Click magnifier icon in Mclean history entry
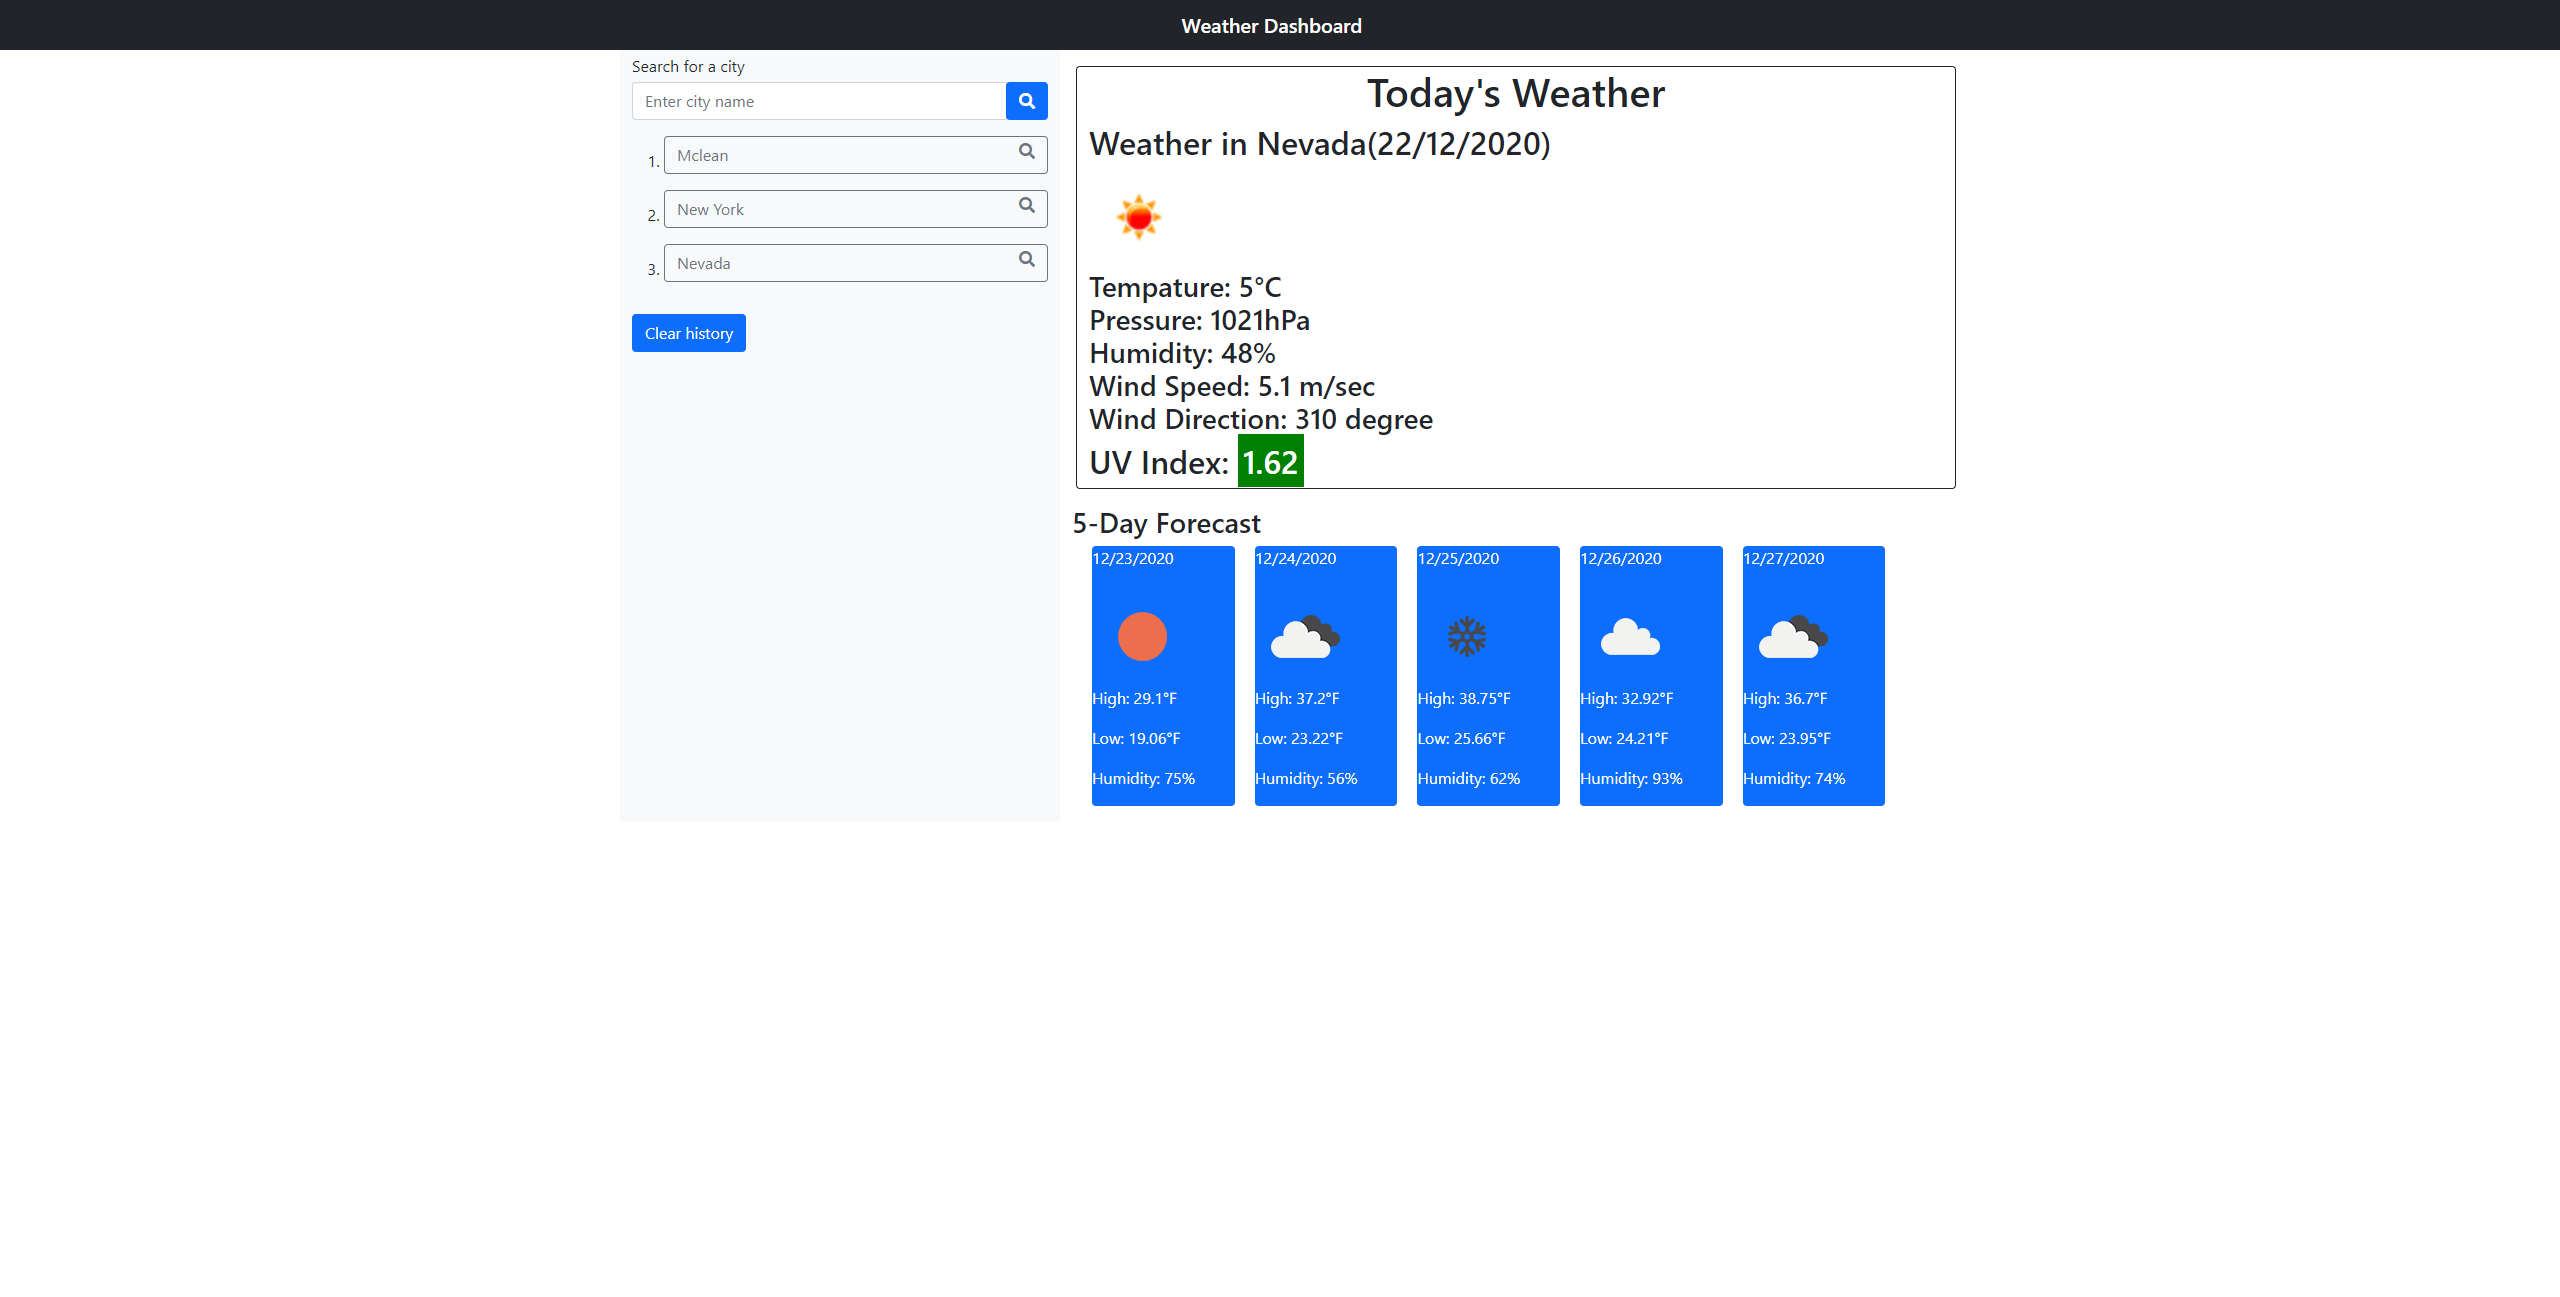 [x=1026, y=152]
